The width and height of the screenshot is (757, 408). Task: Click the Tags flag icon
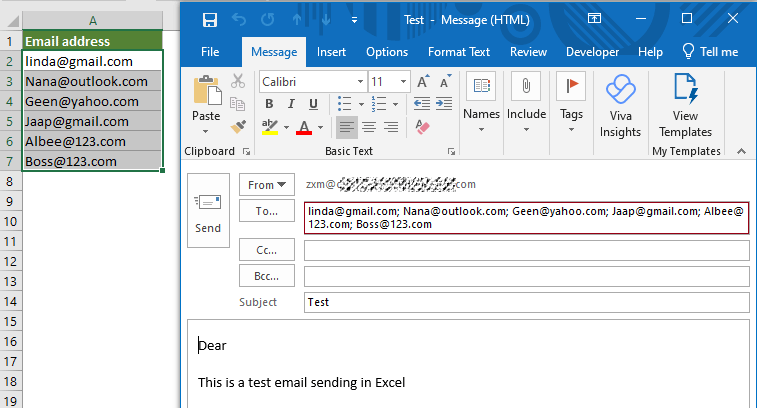coord(571,86)
